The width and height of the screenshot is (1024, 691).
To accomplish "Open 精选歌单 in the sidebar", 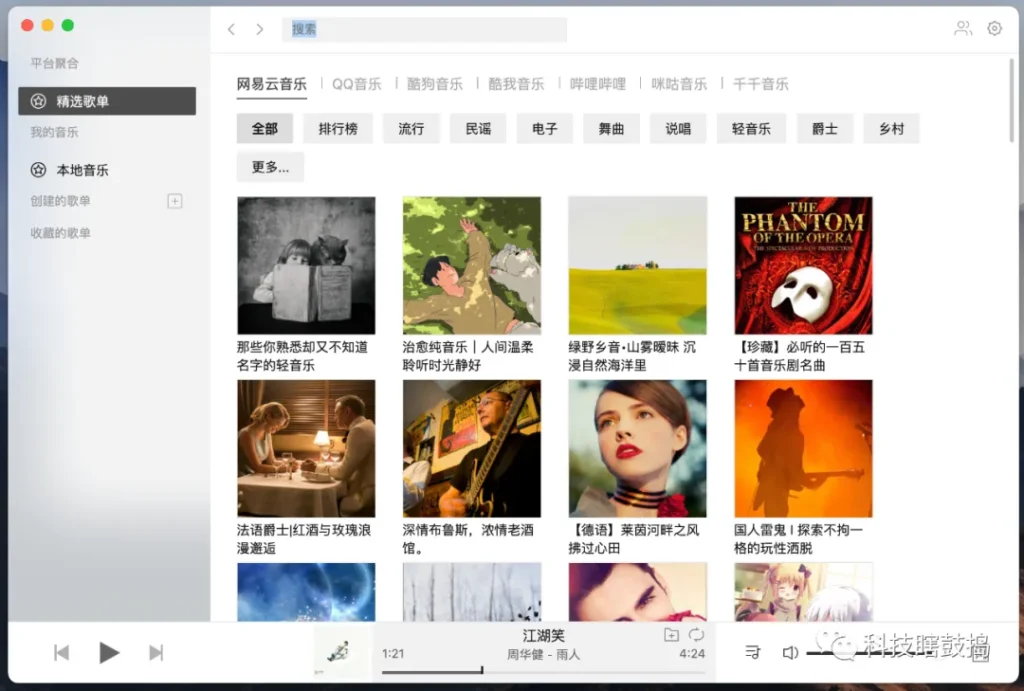I will click(107, 101).
